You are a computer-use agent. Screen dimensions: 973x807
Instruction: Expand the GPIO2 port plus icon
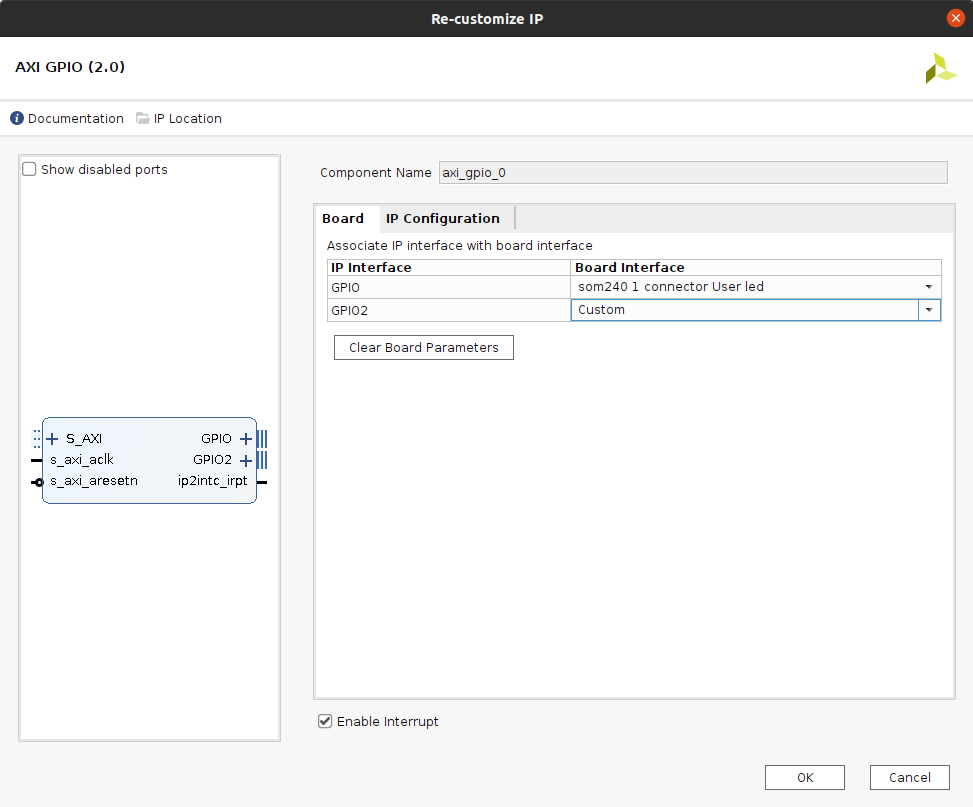pyautogui.click(x=246, y=460)
